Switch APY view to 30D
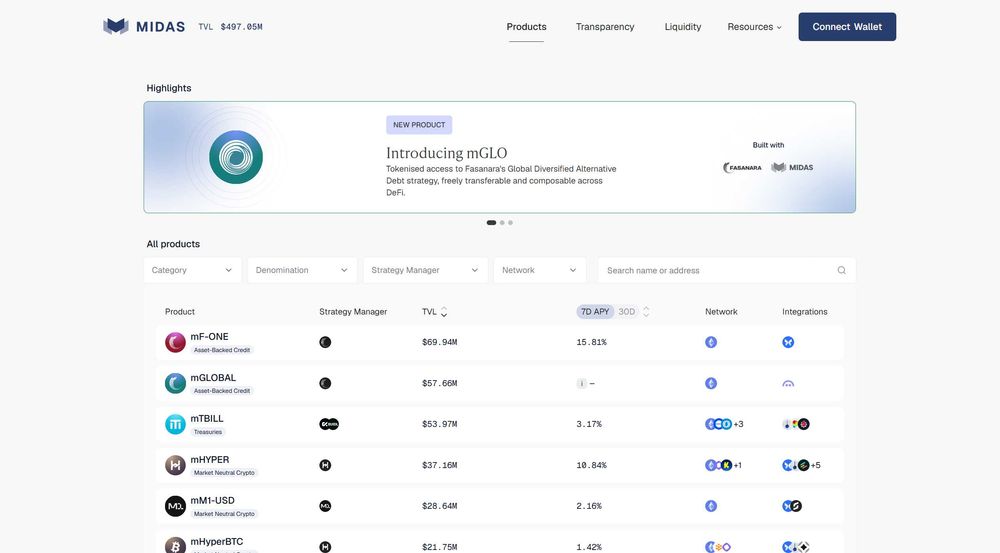 pyautogui.click(x=627, y=312)
